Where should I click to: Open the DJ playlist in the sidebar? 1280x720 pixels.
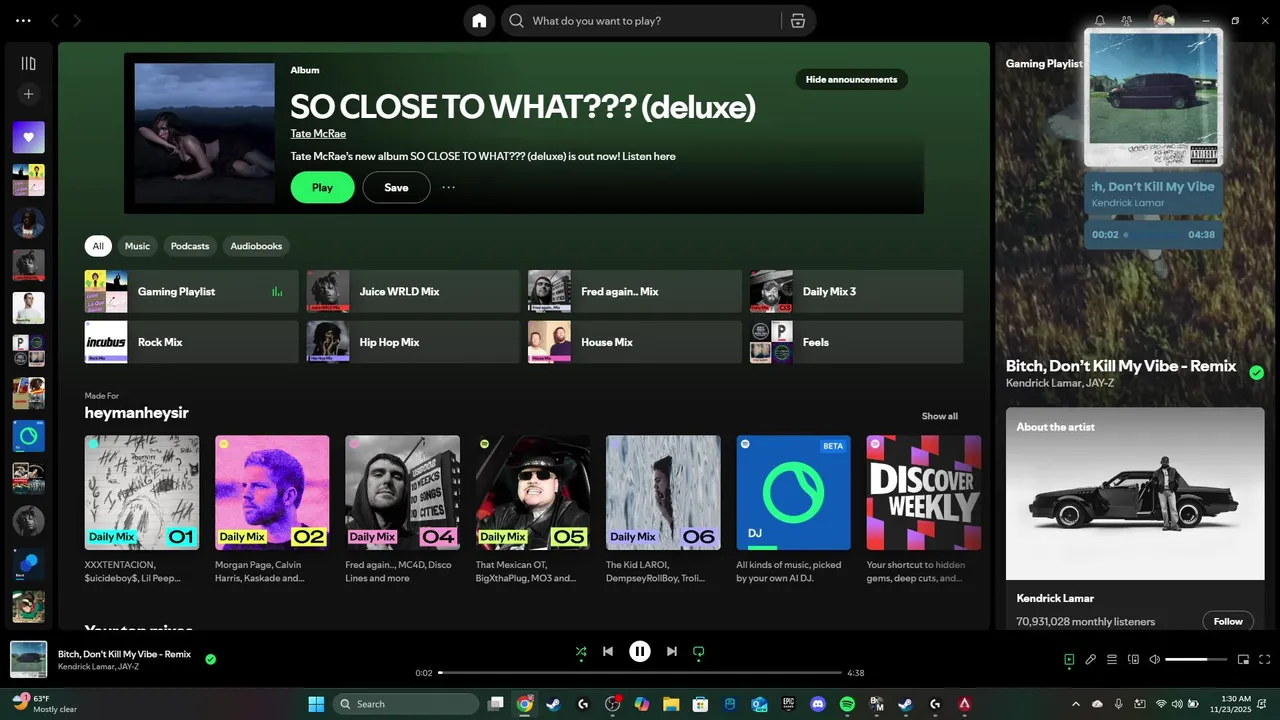[28, 436]
